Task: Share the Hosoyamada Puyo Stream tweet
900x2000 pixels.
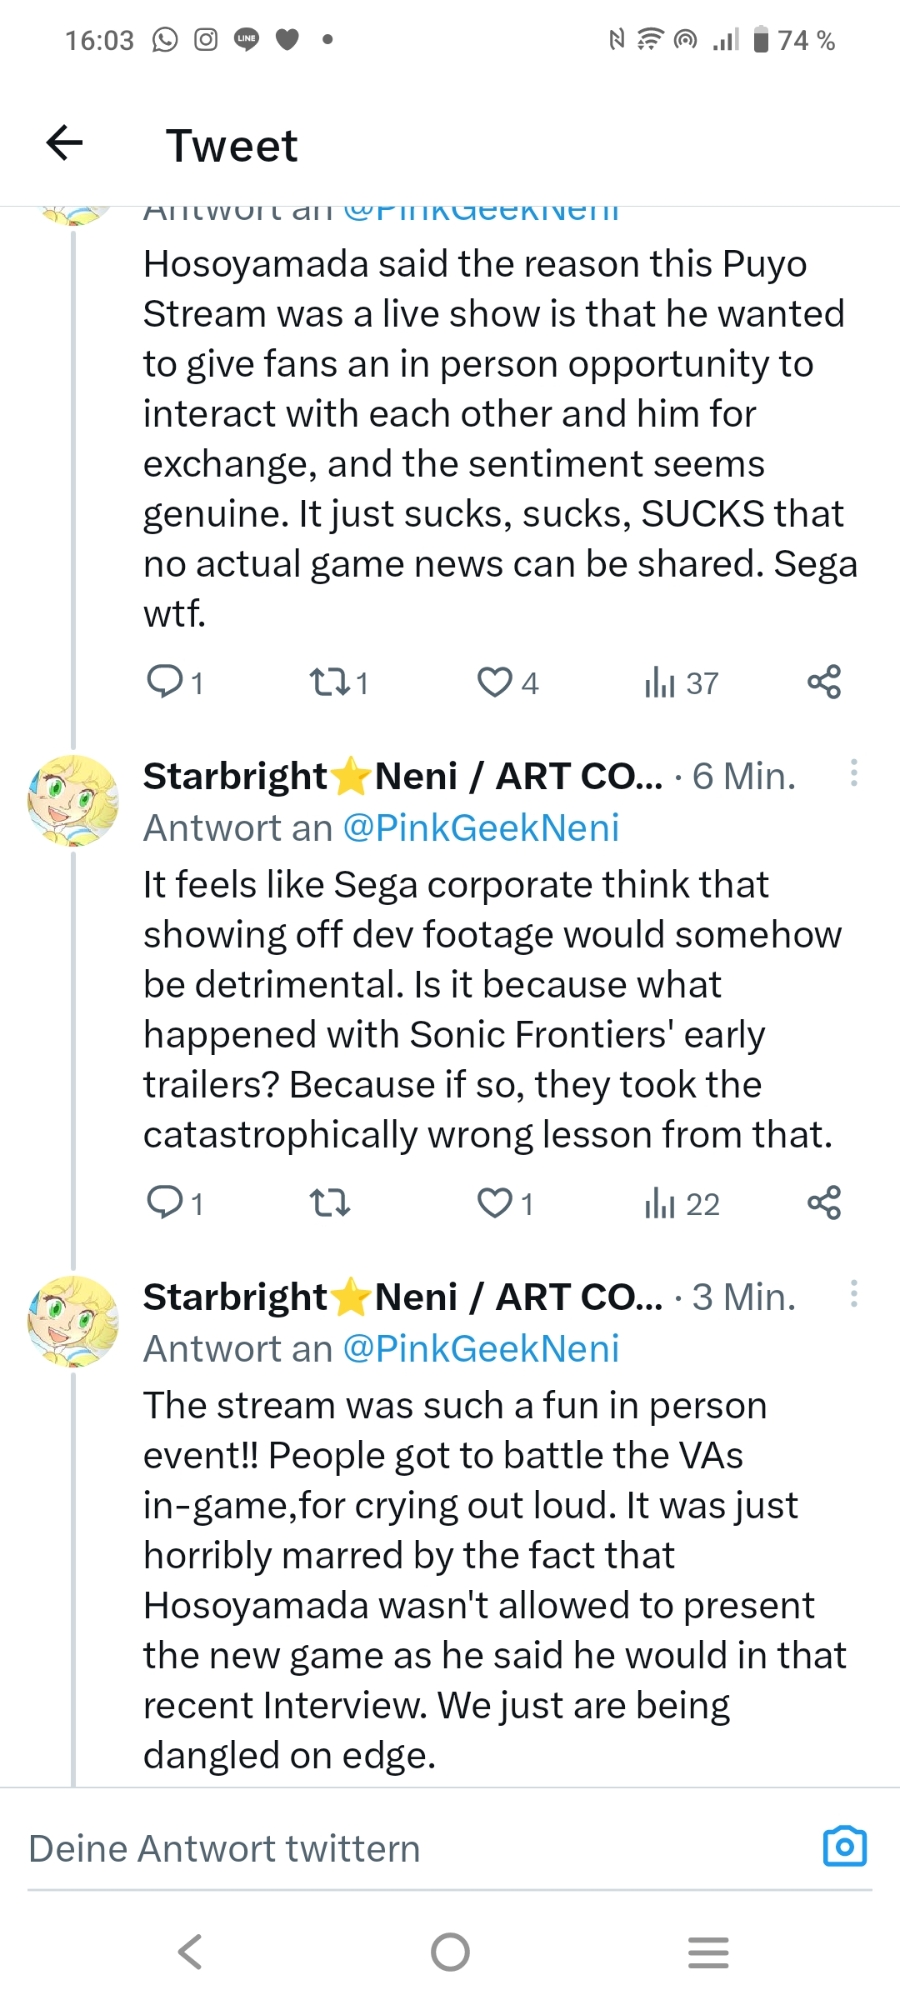Action: pos(824,682)
